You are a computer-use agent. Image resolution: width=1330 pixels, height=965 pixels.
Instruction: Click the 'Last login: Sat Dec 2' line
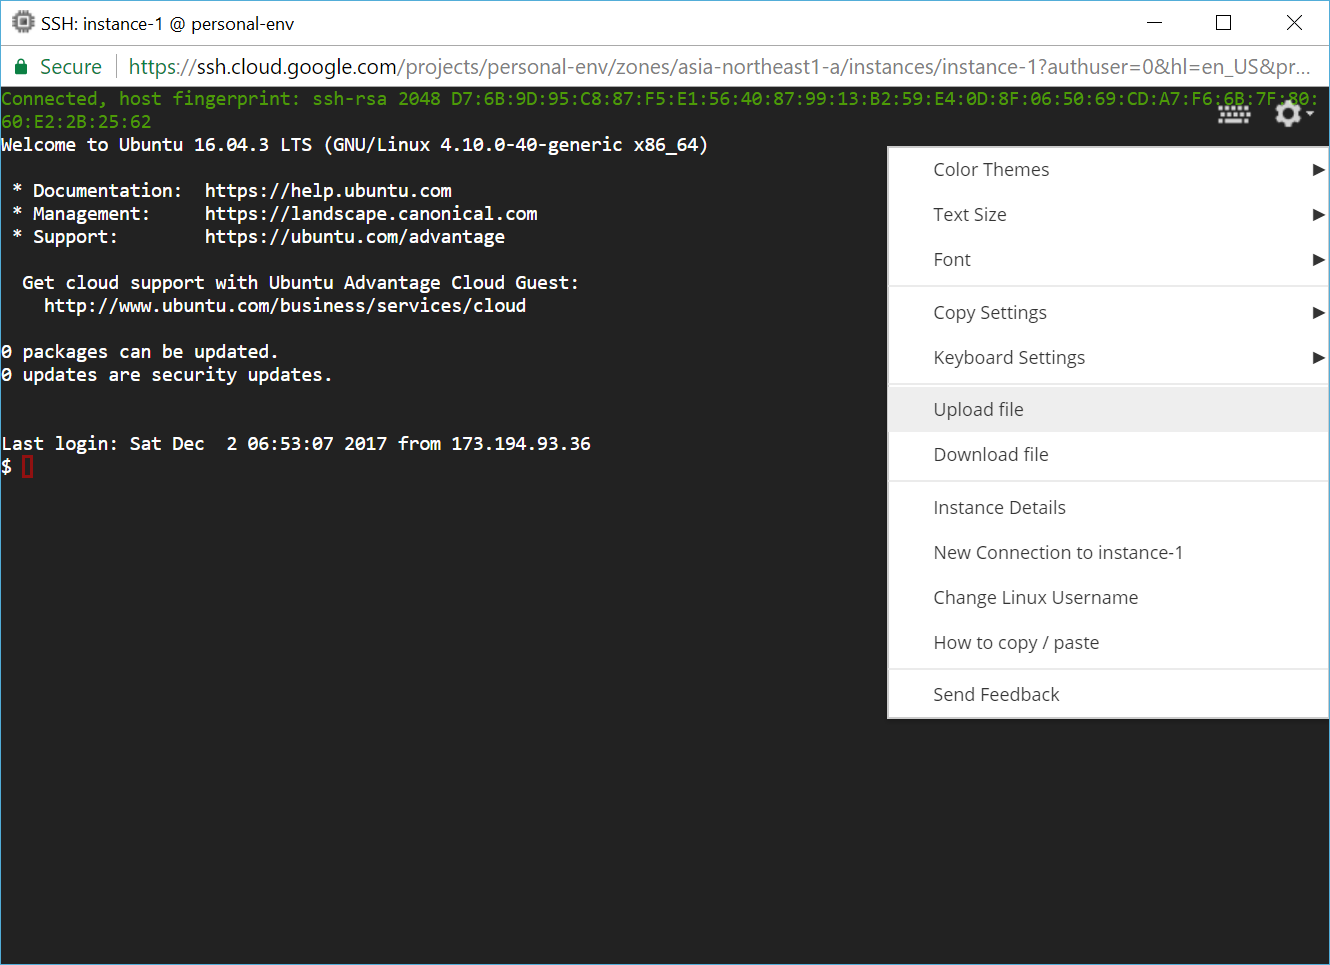296,444
